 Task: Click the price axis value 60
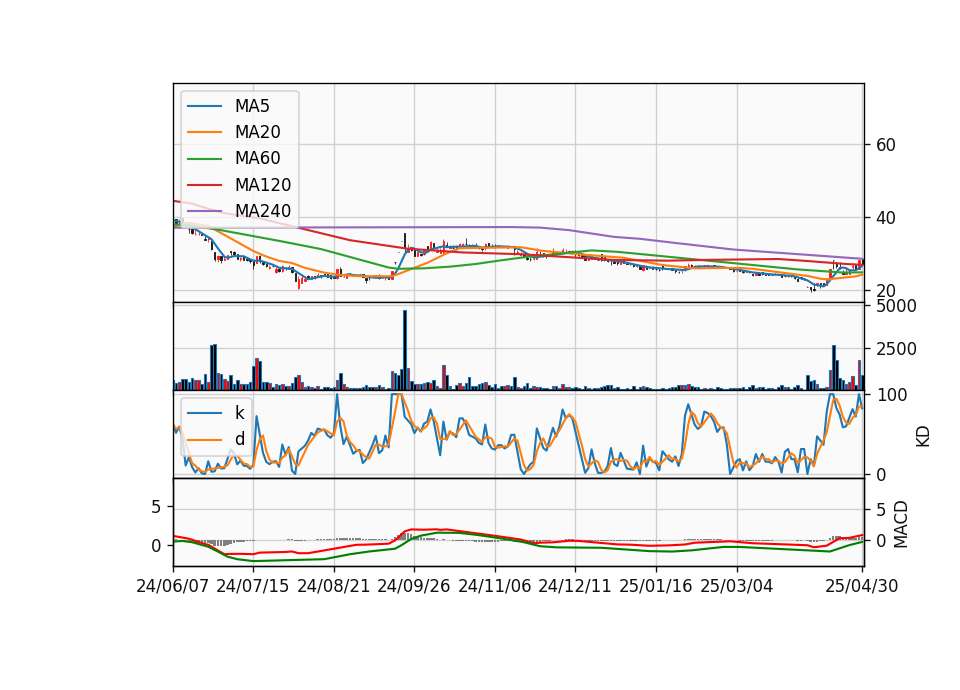tap(886, 145)
